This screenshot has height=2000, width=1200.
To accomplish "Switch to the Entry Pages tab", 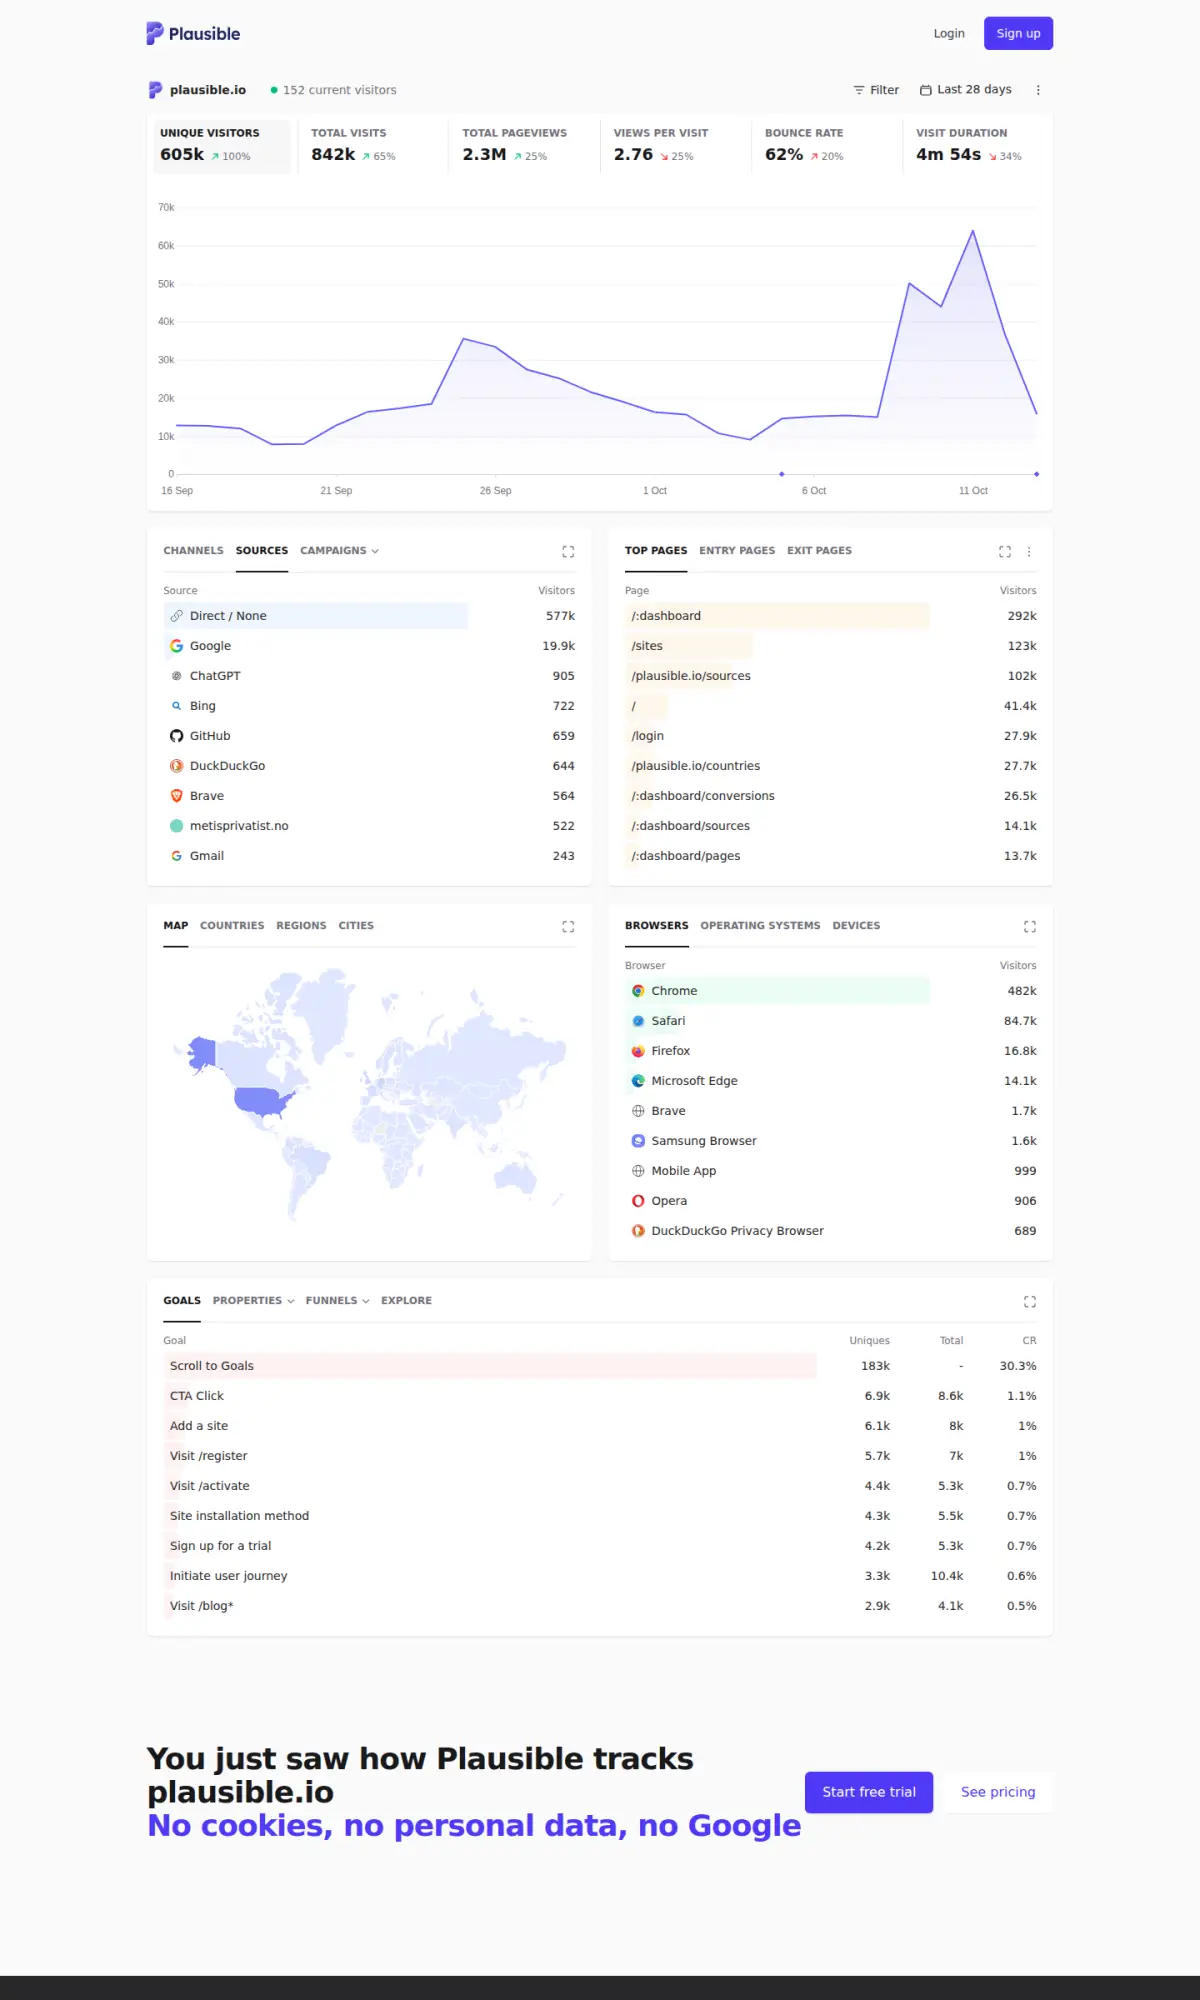I will [737, 551].
